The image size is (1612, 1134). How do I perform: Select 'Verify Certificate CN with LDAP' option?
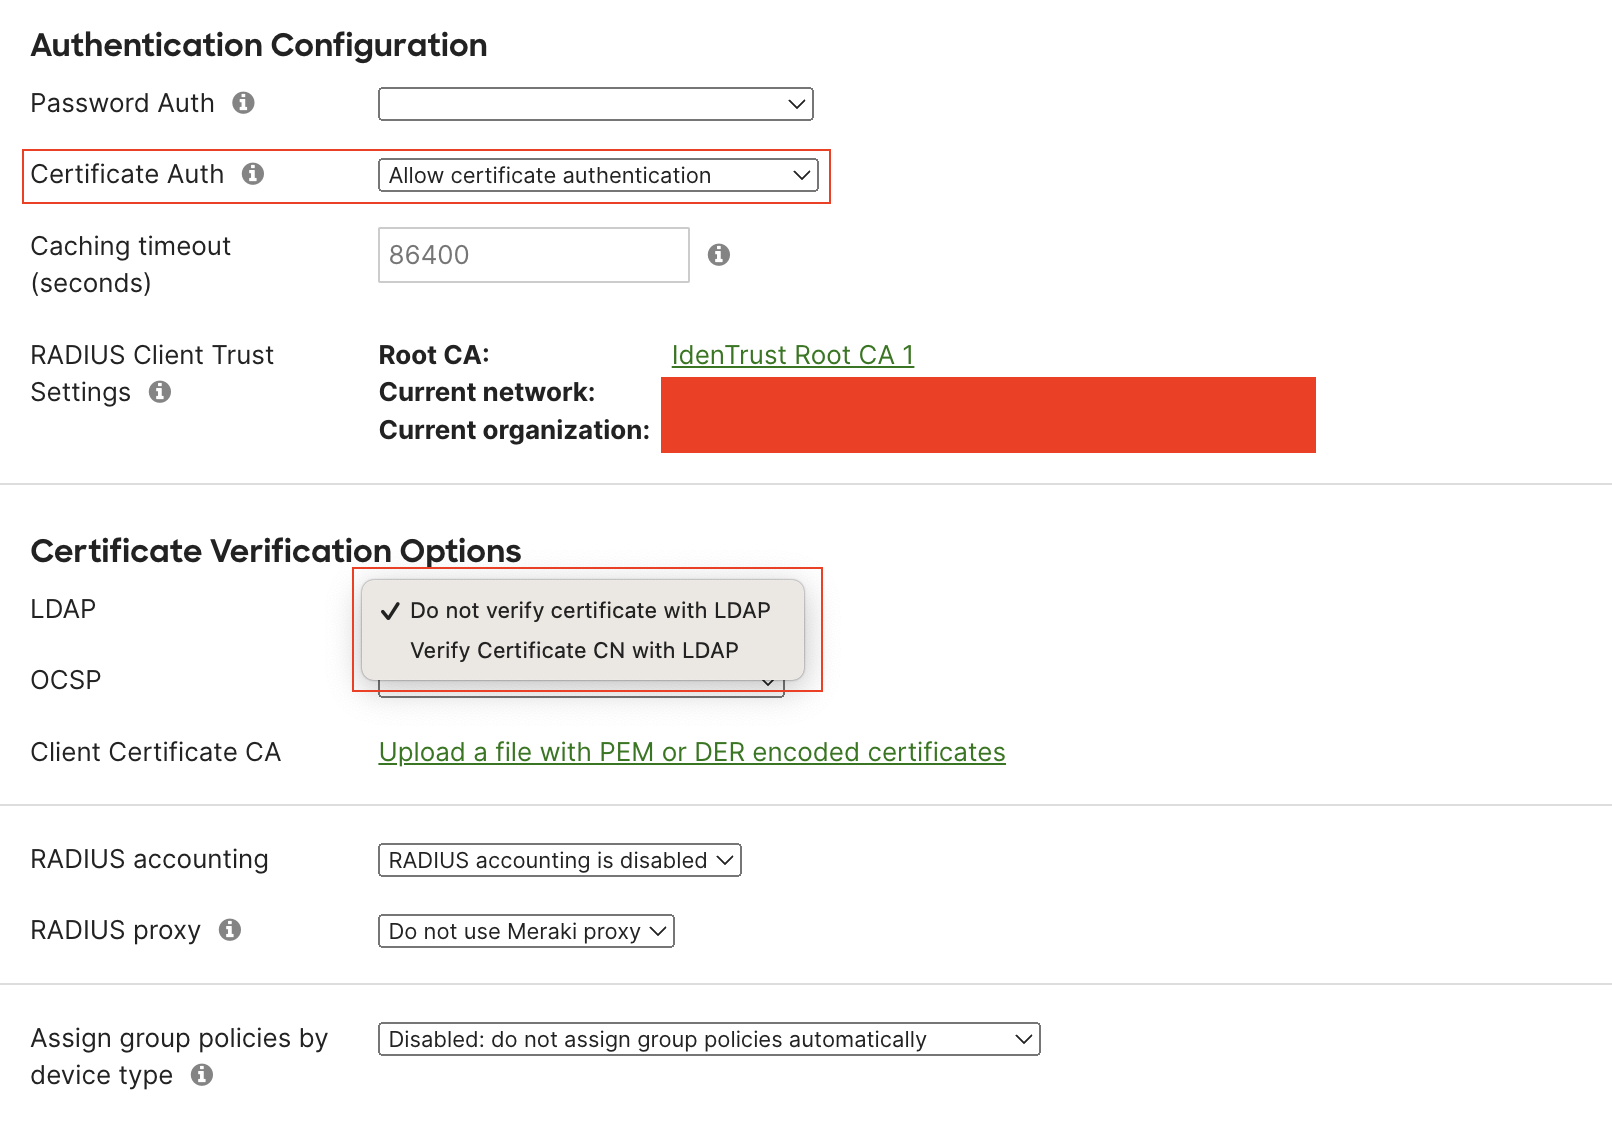574,650
